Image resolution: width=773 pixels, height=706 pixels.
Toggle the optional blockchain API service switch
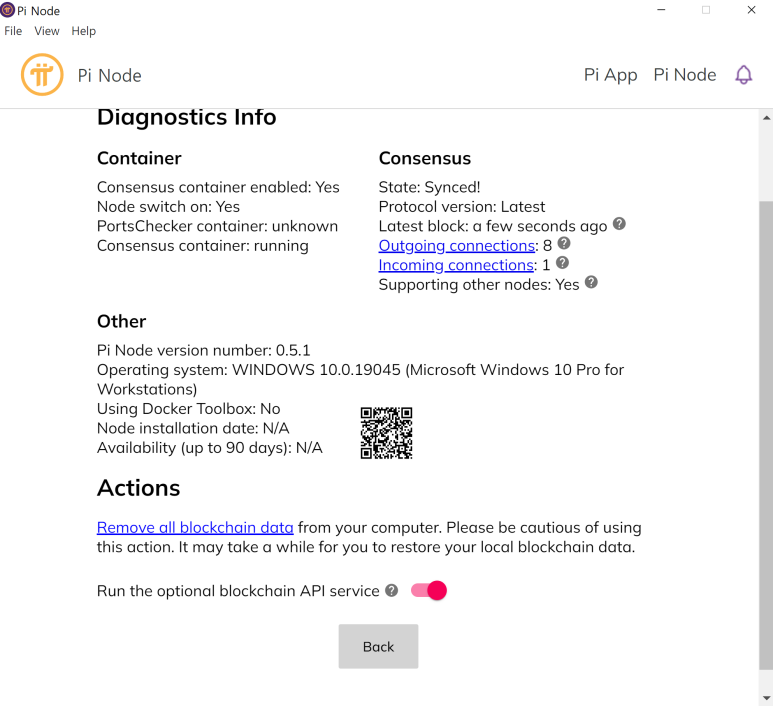tap(429, 590)
